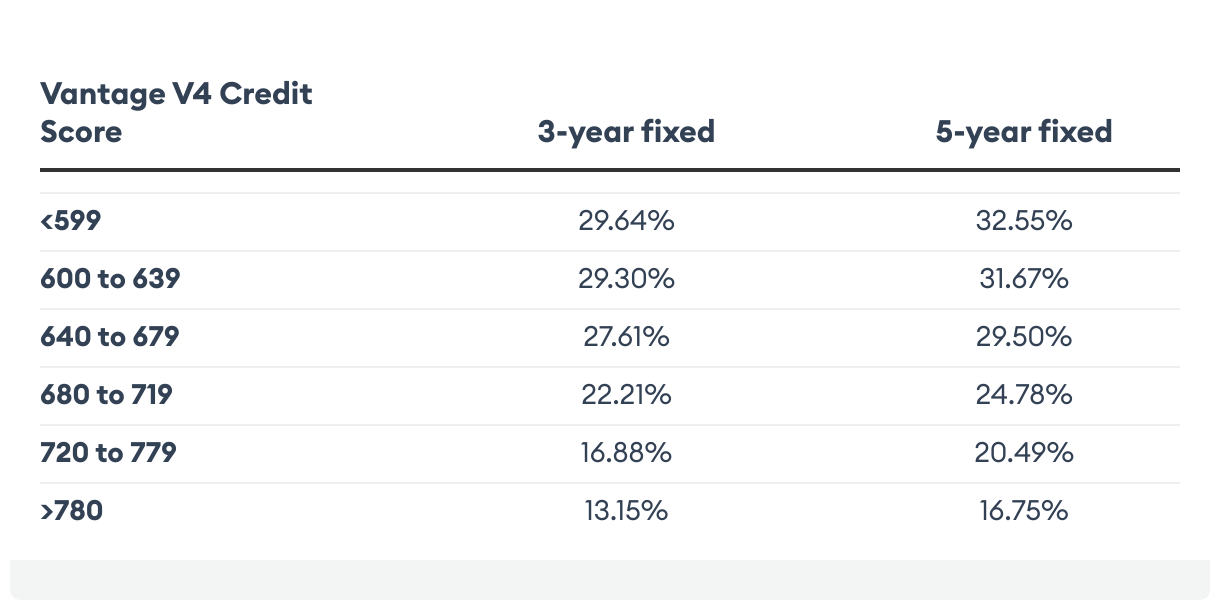Screen dimensions: 1220x610
Task: Click the 29.64% 3-year rate cell
Action: pos(626,220)
